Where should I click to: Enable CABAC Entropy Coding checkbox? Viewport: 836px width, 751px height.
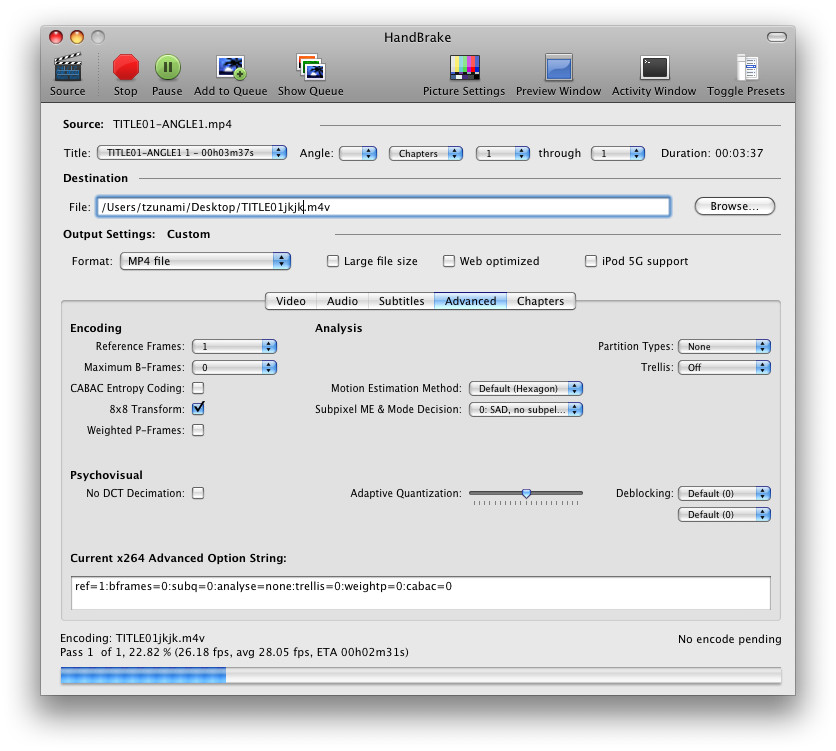click(x=198, y=388)
